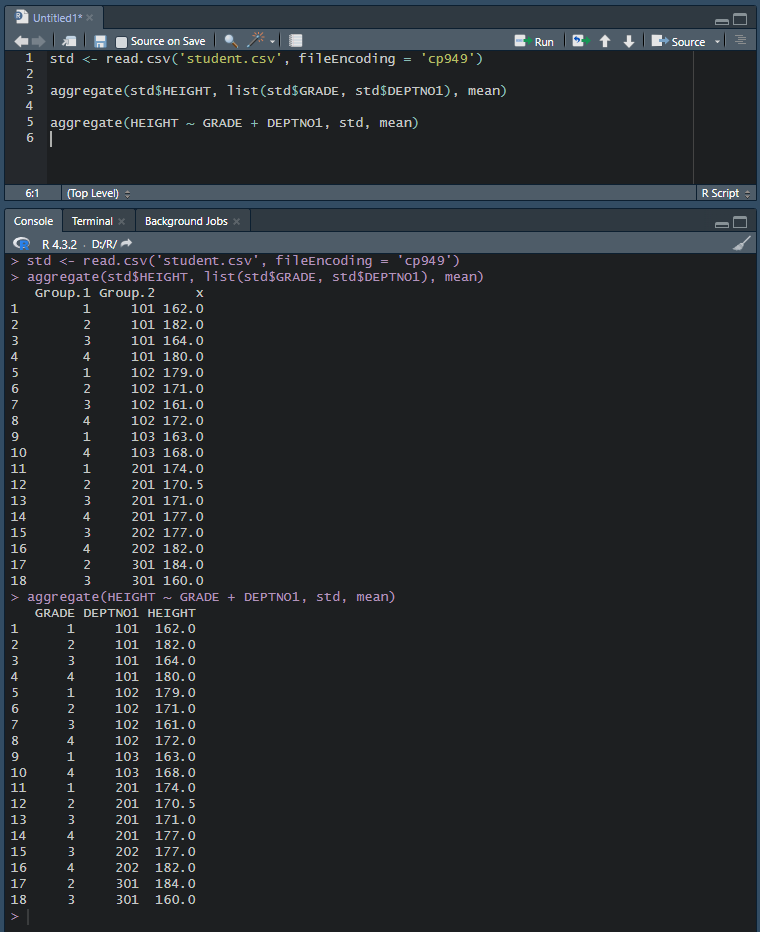Select the Untitled1 editor tab

57,18
